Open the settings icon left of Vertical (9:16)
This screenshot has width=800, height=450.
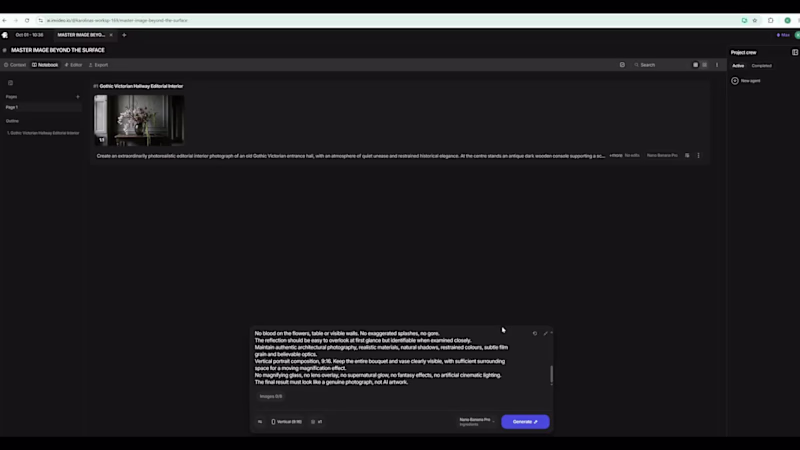tap(260, 422)
